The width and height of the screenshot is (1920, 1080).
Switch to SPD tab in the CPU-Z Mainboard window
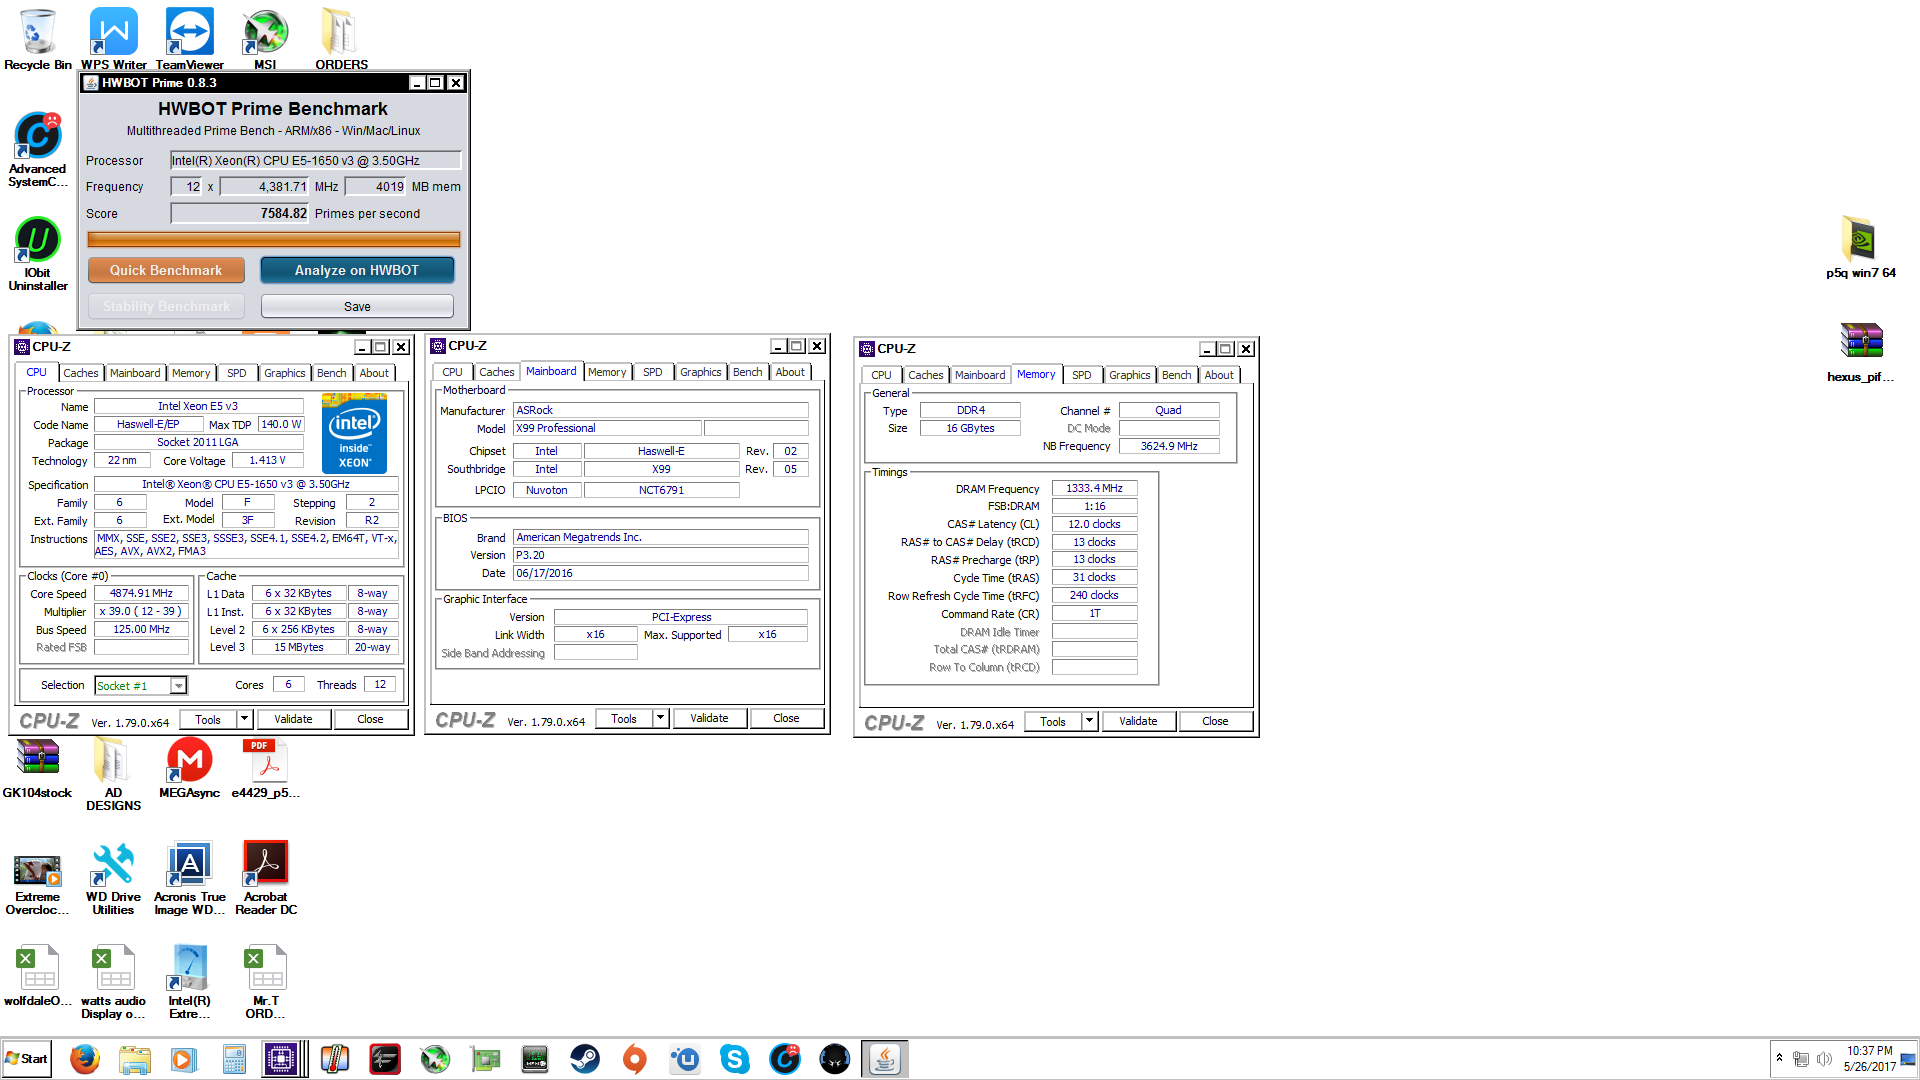coord(652,372)
